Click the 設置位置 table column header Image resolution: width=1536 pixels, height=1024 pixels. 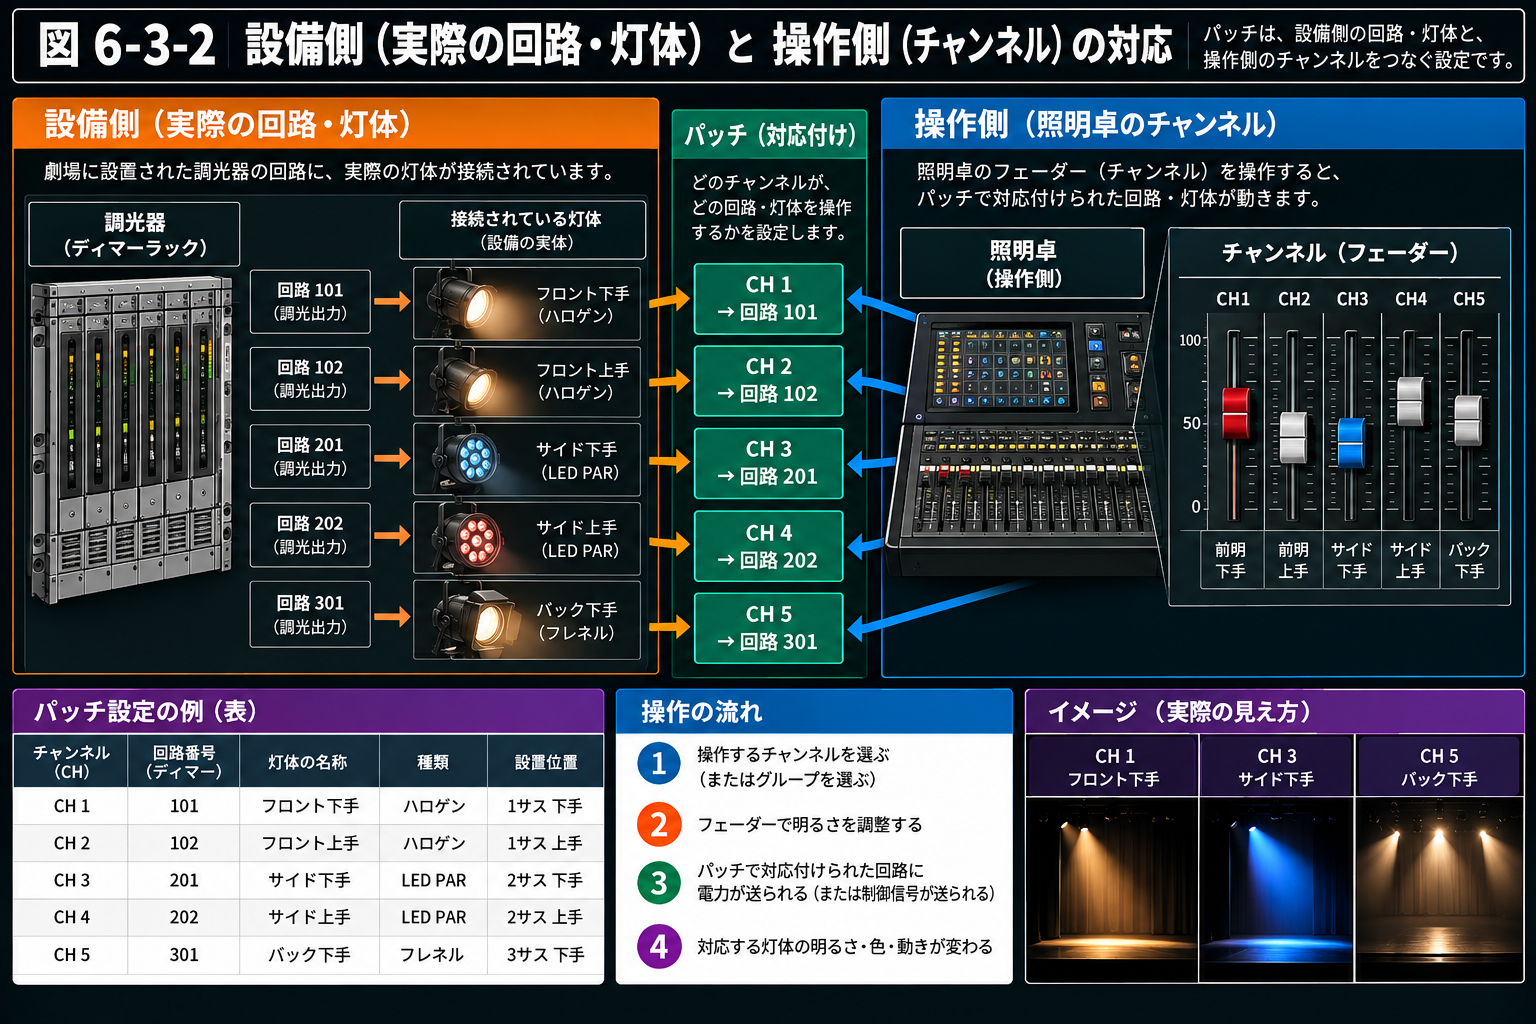pyautogui.click(x=545, y=762)
